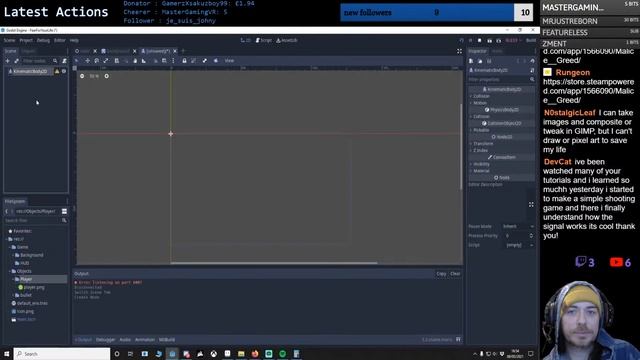Click the zoom in plus icon
Image resolution: width=640 pixels, height=360 pixels.
[x=107, y=76]
